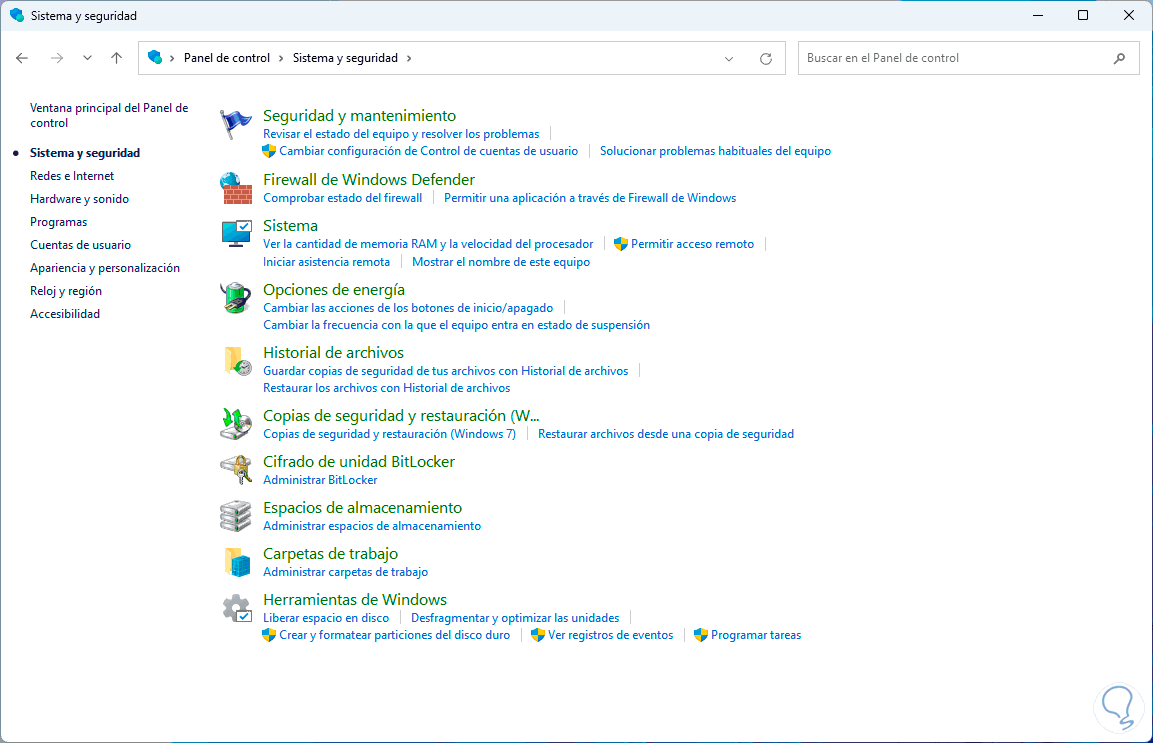Open Opciones de energía heading
1153x743 pixels.
(x=334, y=290)
